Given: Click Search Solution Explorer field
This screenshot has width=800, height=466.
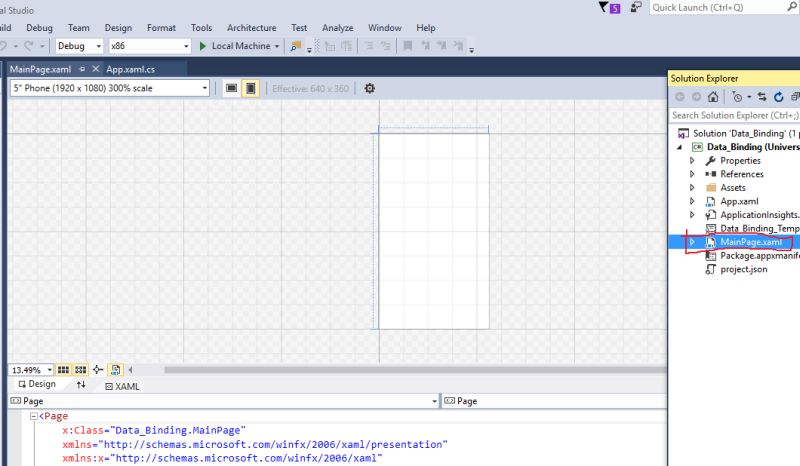Looking at the screenshot, I should click(735, 115).
